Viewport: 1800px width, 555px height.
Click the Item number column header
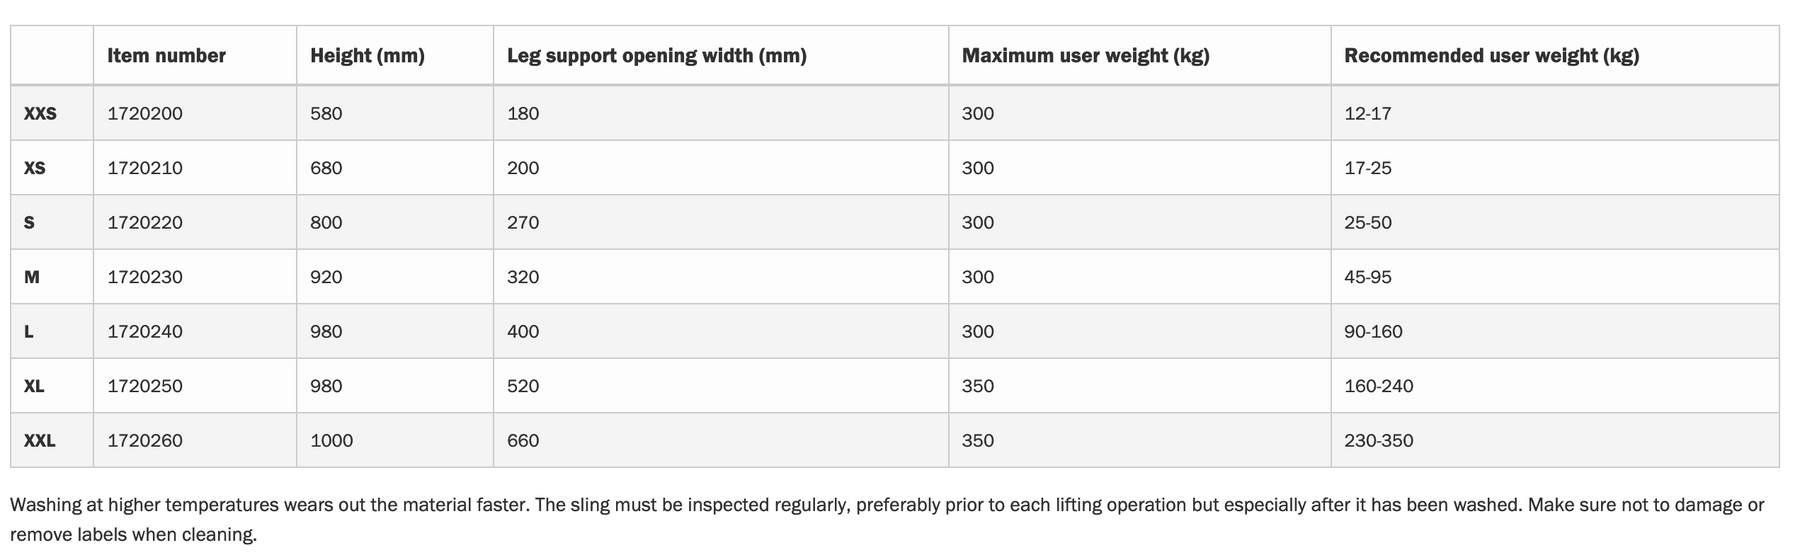(166, 56)
